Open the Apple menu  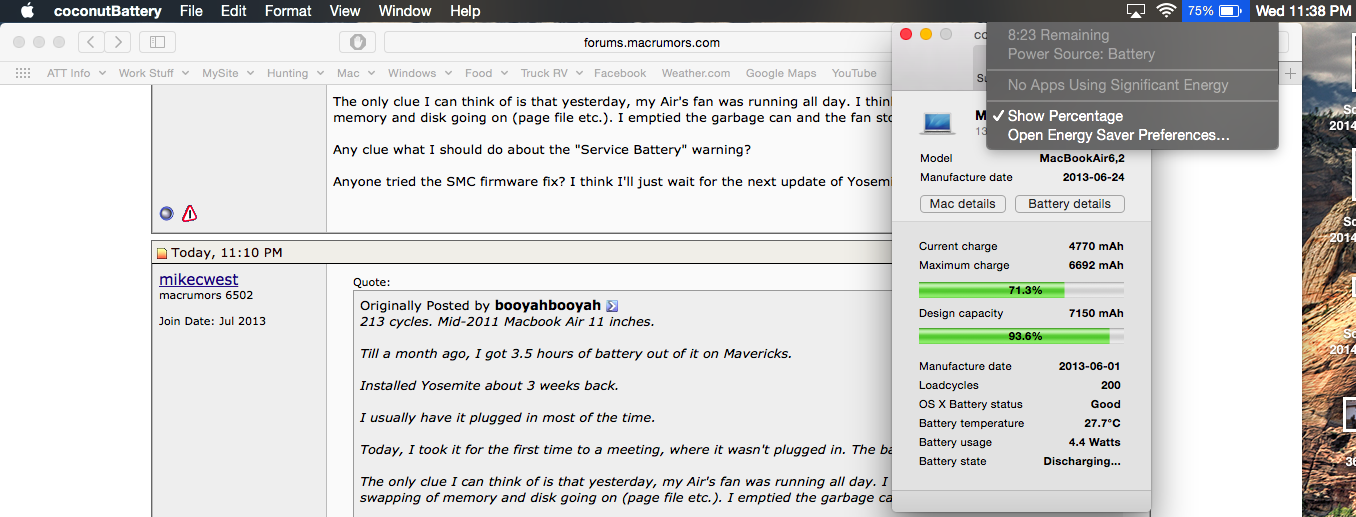27,11
